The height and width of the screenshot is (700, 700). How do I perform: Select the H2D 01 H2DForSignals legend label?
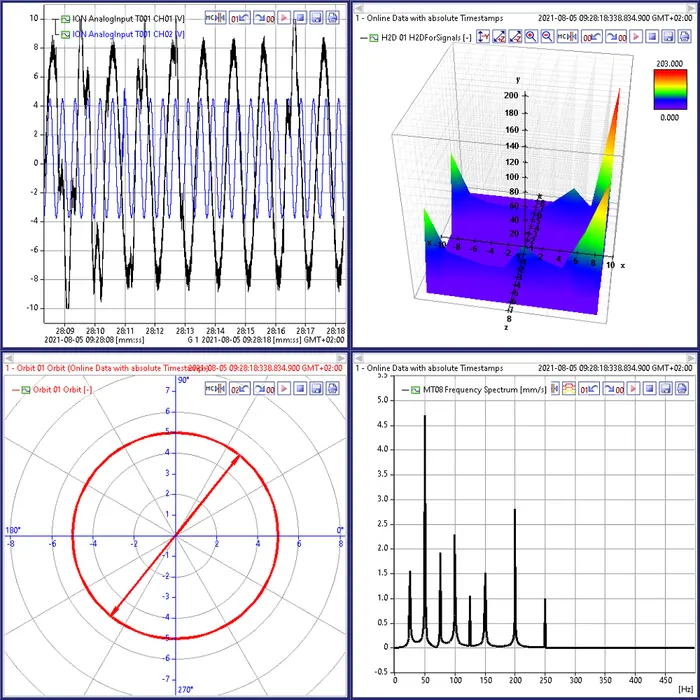coord(426,38)
